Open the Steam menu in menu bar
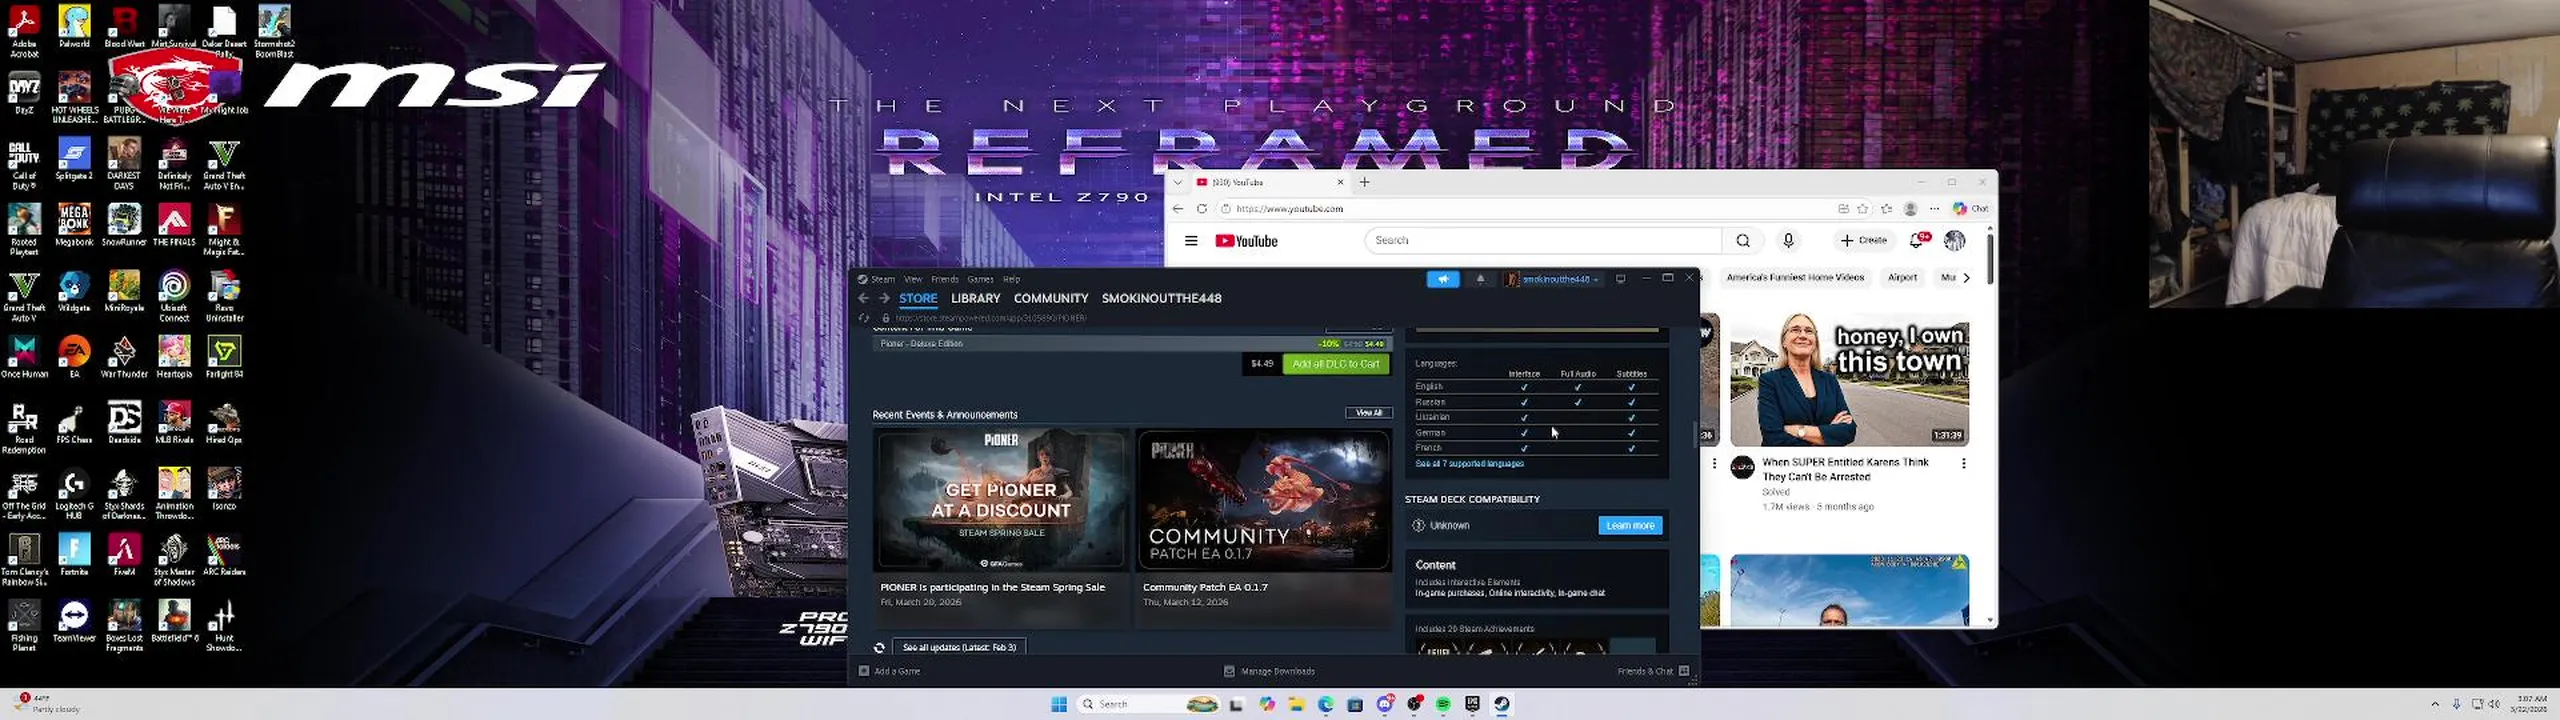This screenshot has height=720, width=2560. tap(882, 279)
